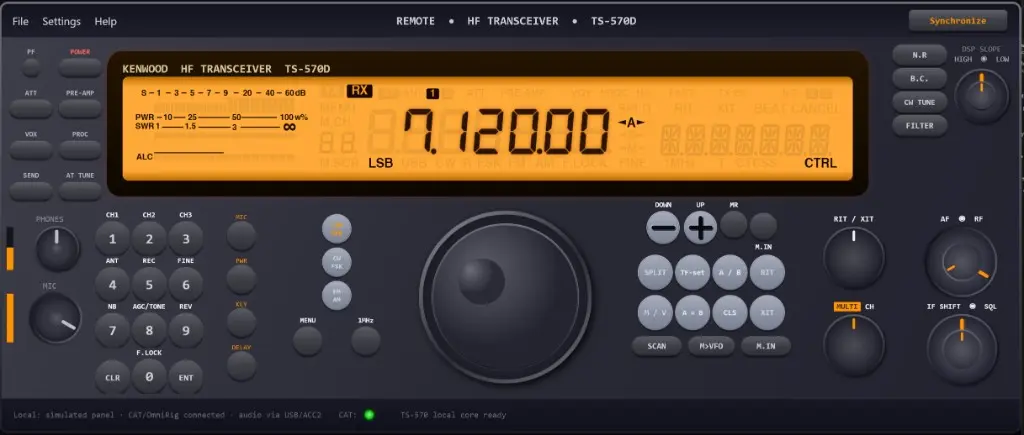
Task: Click the CLS clear button
Action: (730, 312)
